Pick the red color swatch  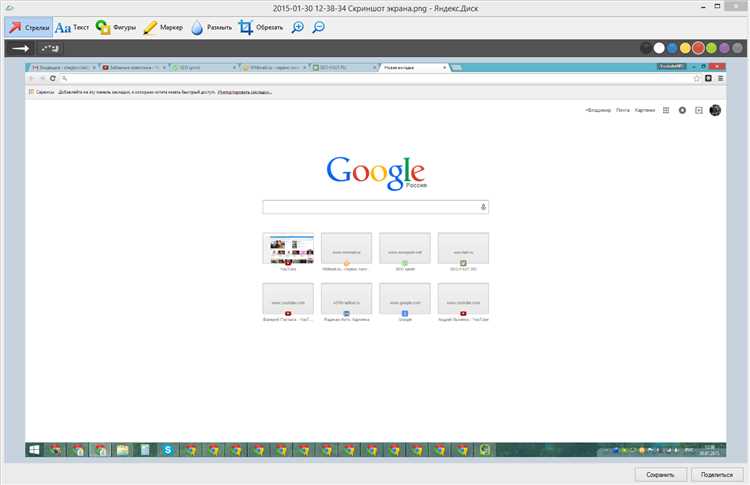698,48
